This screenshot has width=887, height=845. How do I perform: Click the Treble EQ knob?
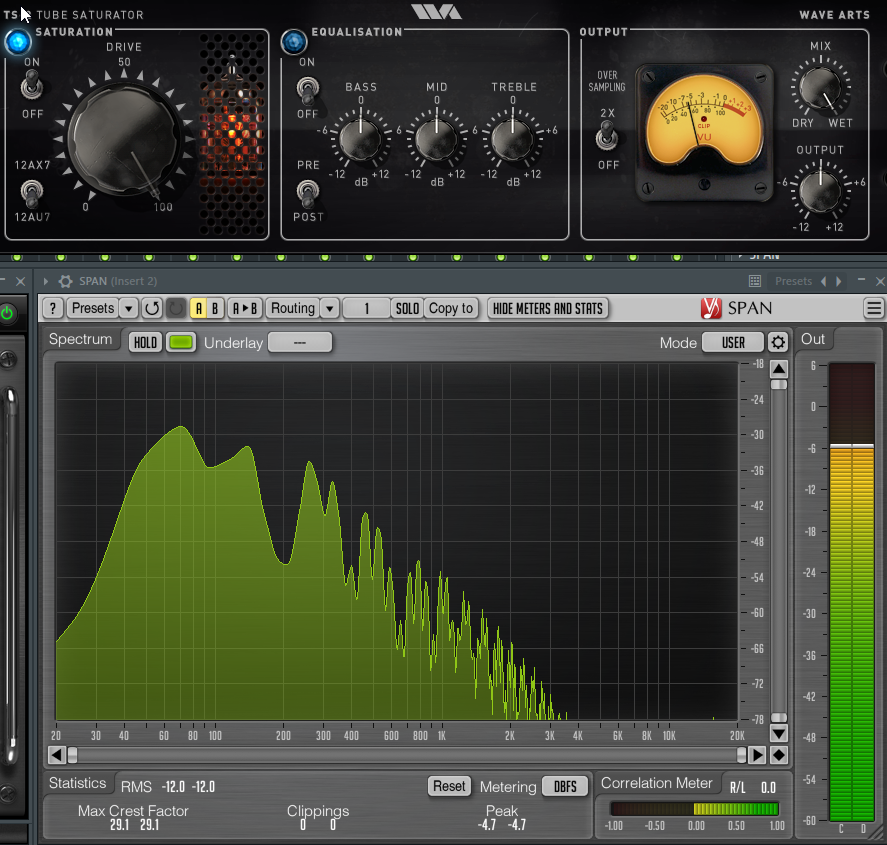[x=513, y=139]
